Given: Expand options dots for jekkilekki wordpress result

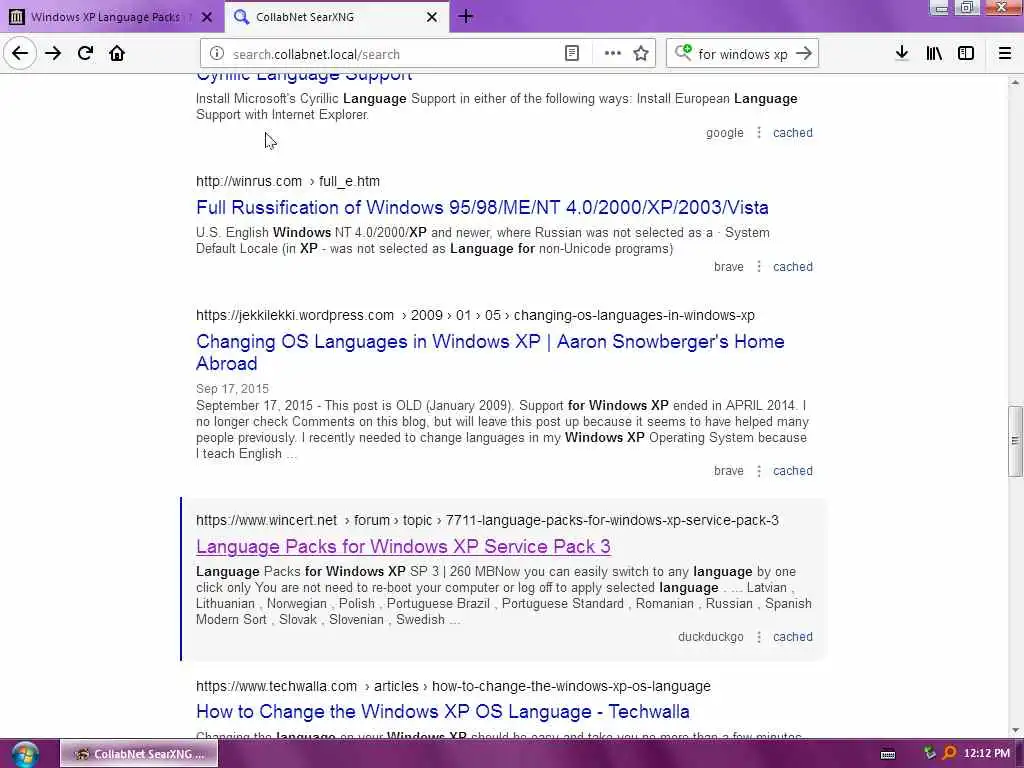Looking at the screenshot, I should click(x=758, y=471).
